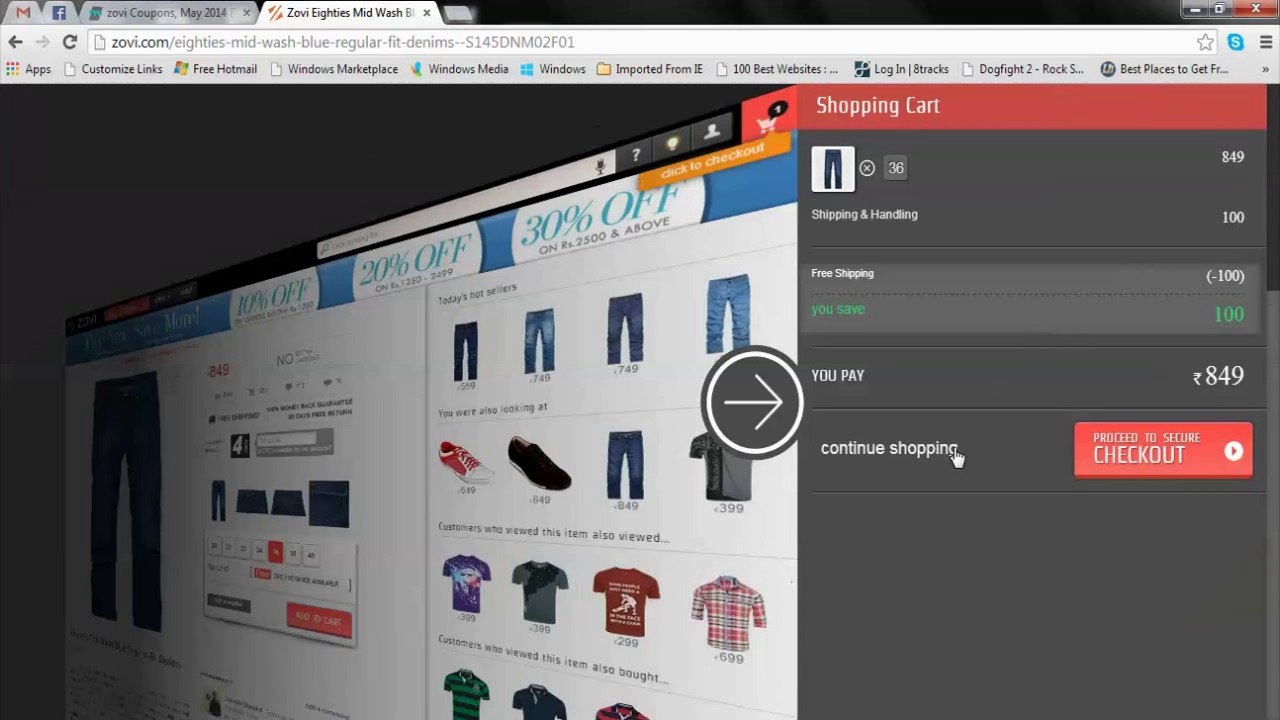Open the Customize Links bookmark
Viewport: 1280px width, 720px height.
(112, 69)
